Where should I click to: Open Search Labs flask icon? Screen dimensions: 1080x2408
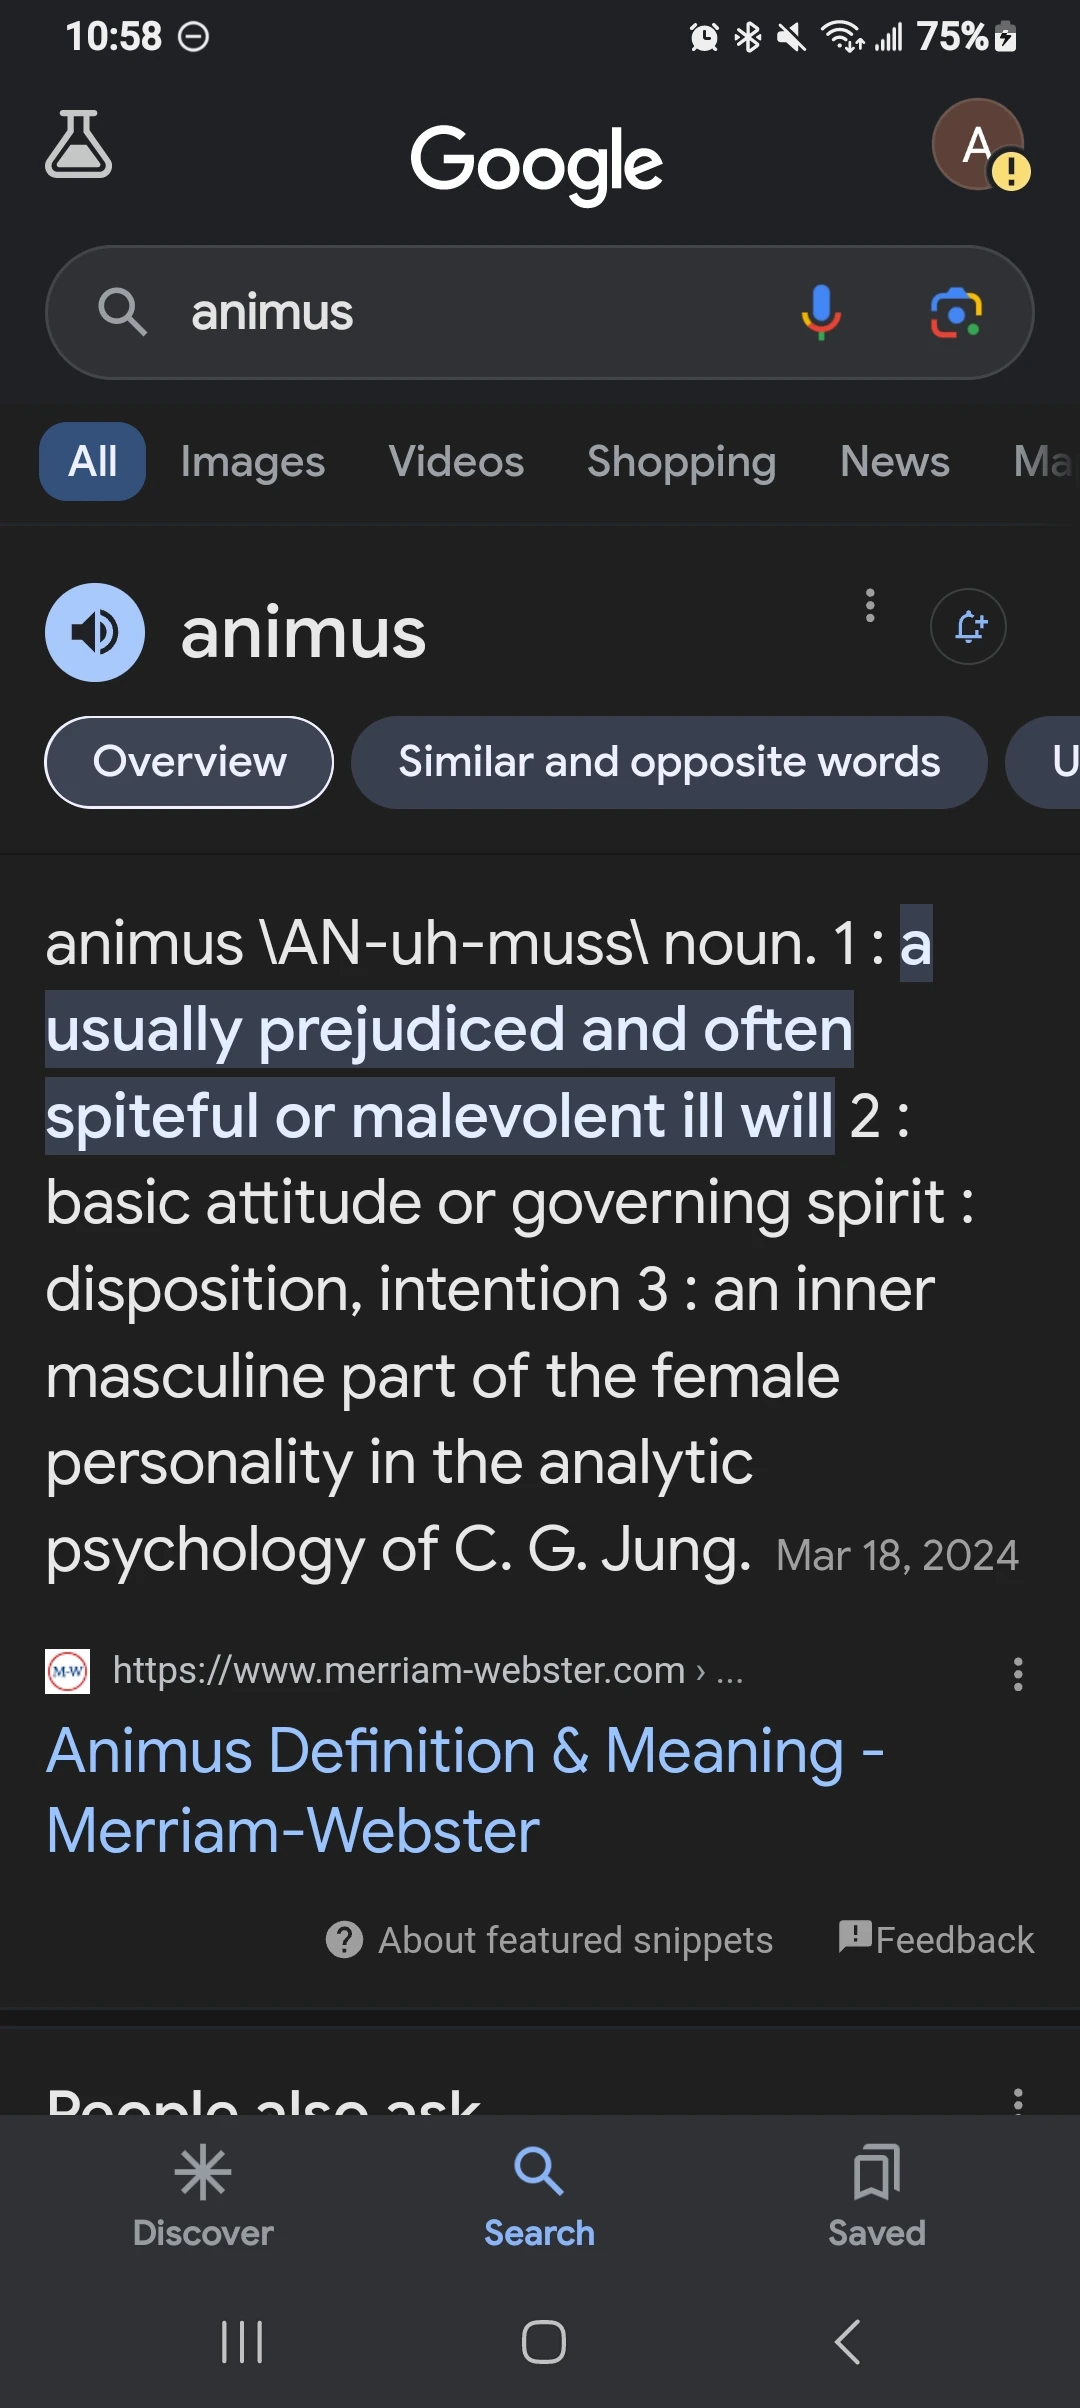point(78,145)
